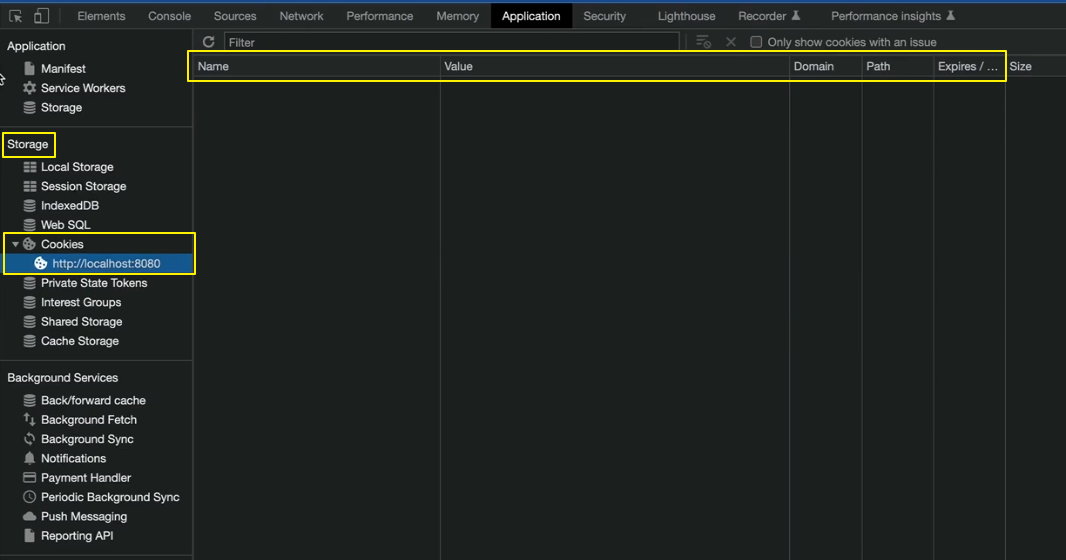The image size is (1066, 560).
Task: Select the Manifest label
Action: (x=63, y=69)
